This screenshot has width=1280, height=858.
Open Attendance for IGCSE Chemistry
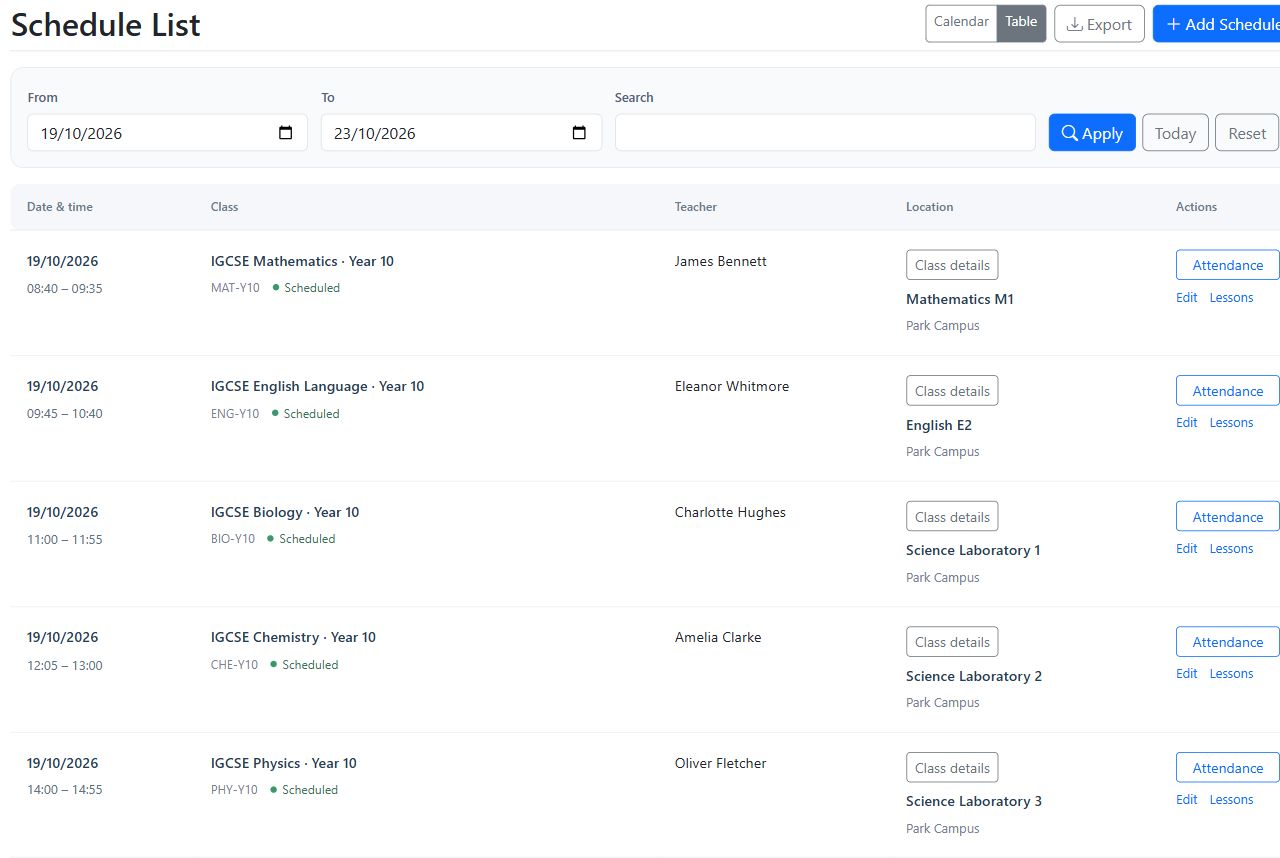click(1227, 642)
